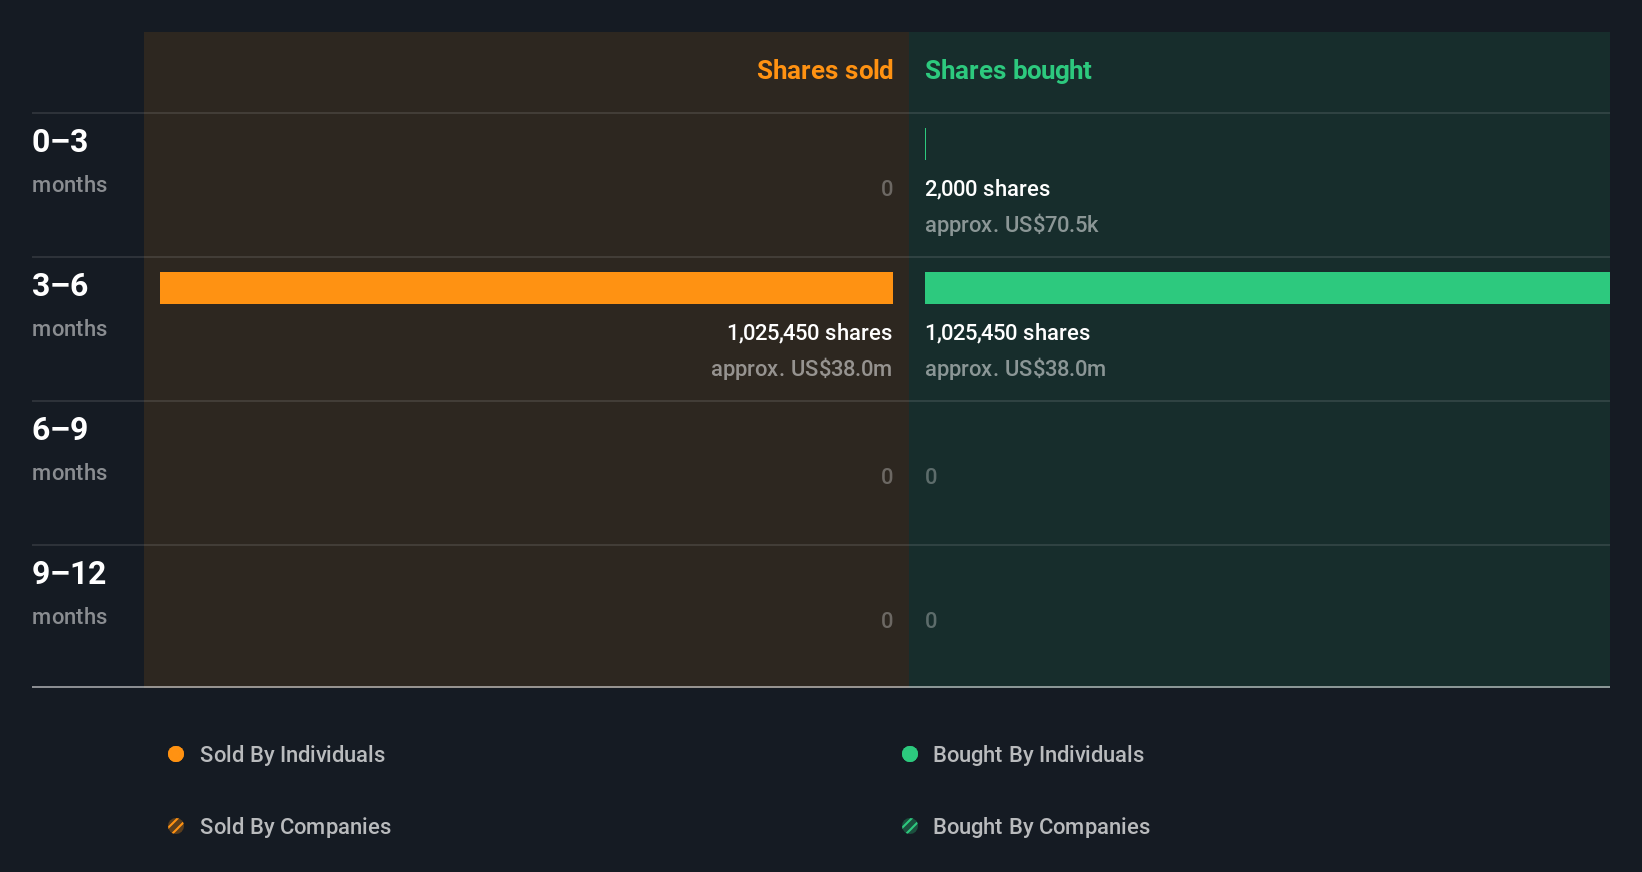Click the thin 0–3 months shares bought bar
Screen dimensions: 1642x872
(926, 144)
